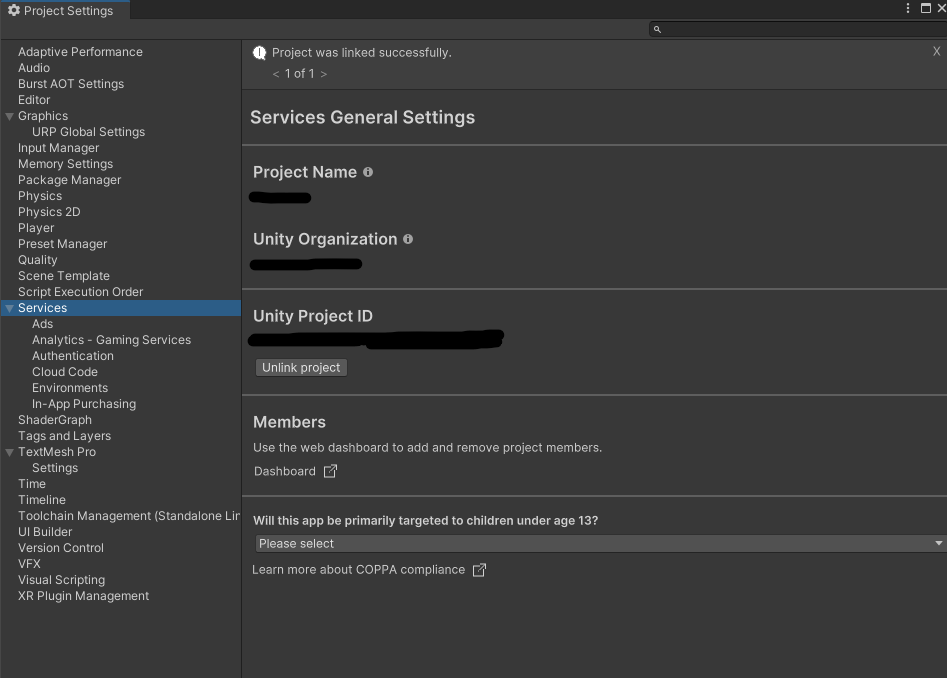Open the three-dot window options menu

(908, 8)
